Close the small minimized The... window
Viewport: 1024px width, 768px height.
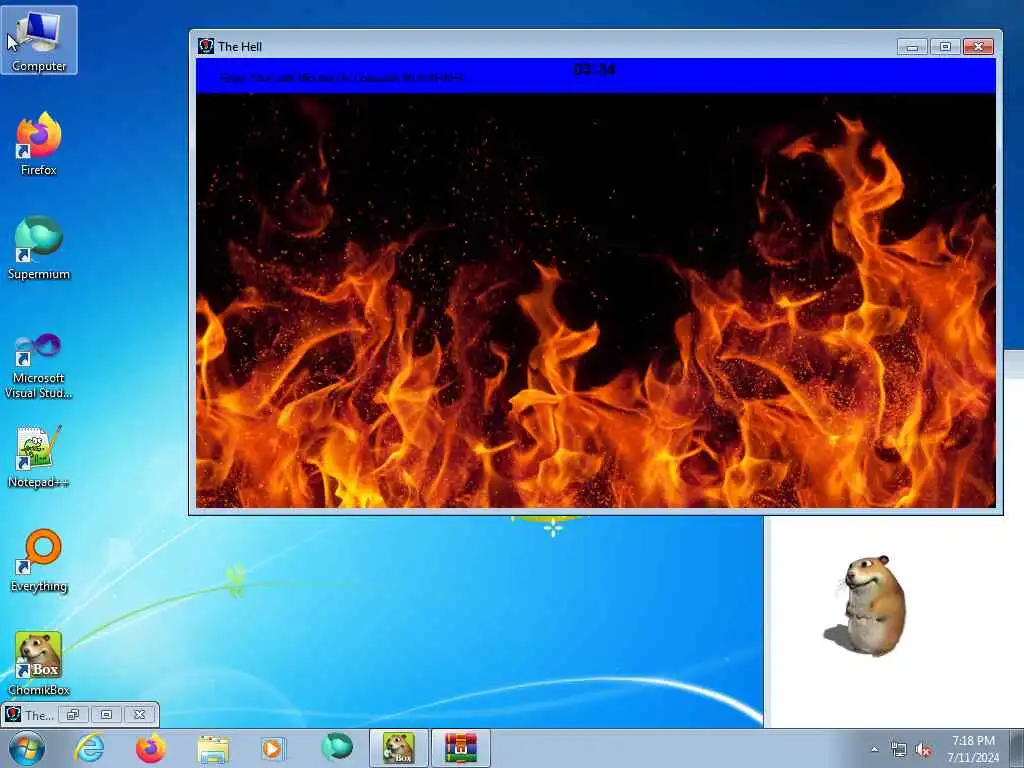click(140, 714)
